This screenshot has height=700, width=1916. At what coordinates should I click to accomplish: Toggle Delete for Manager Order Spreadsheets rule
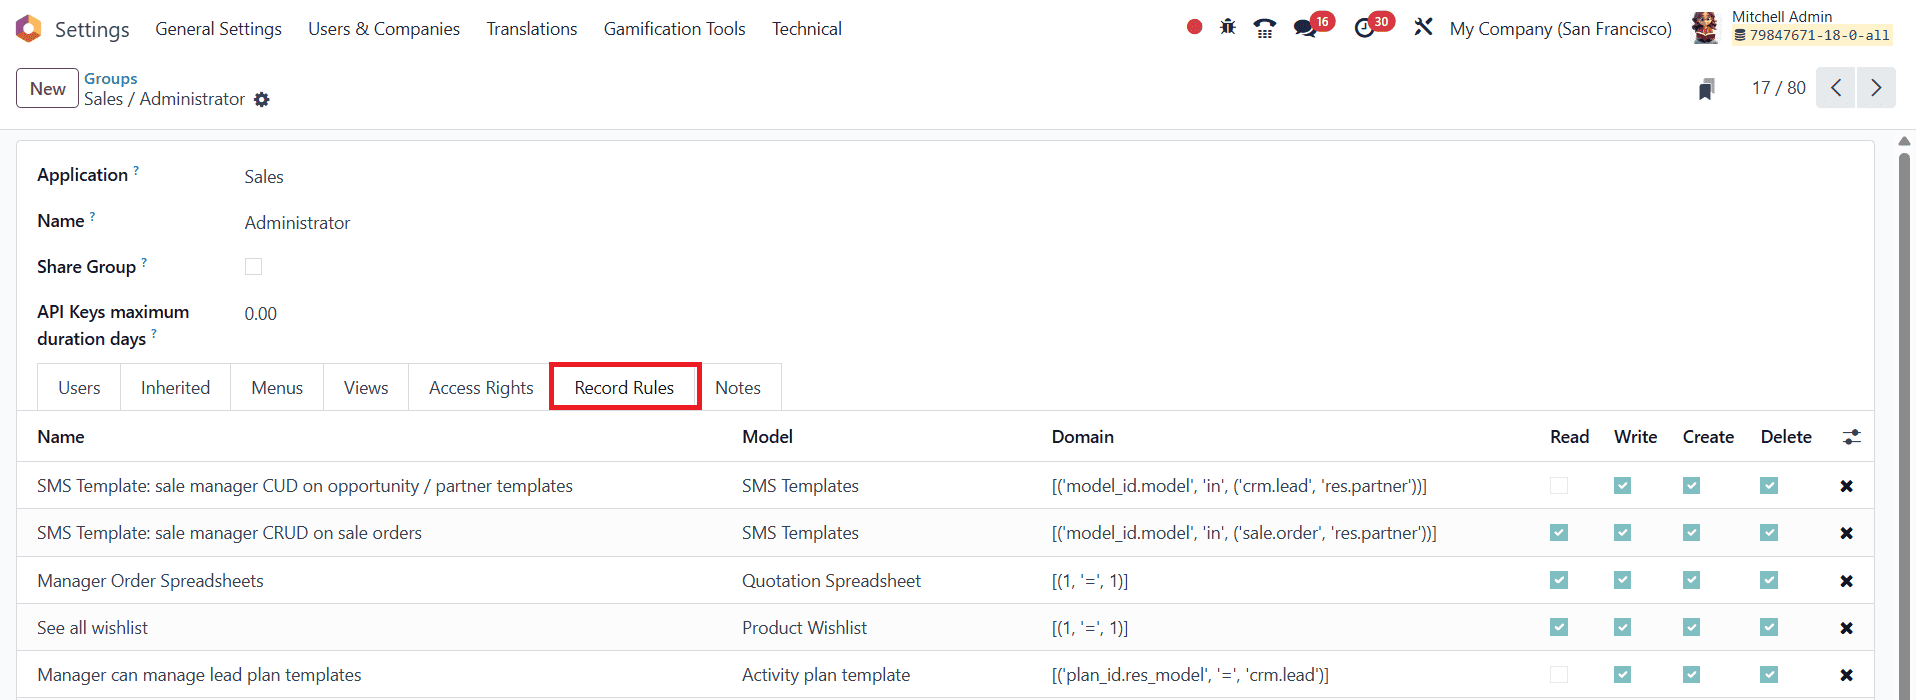pos(1769,580)
